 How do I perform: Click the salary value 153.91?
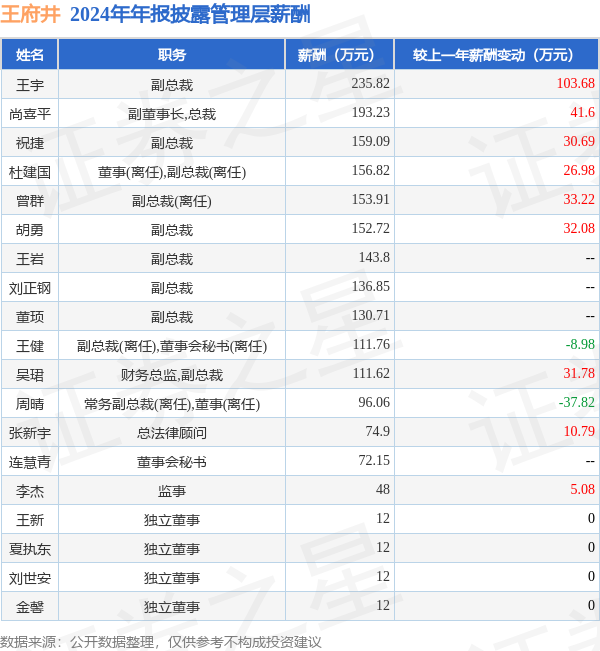370,200
